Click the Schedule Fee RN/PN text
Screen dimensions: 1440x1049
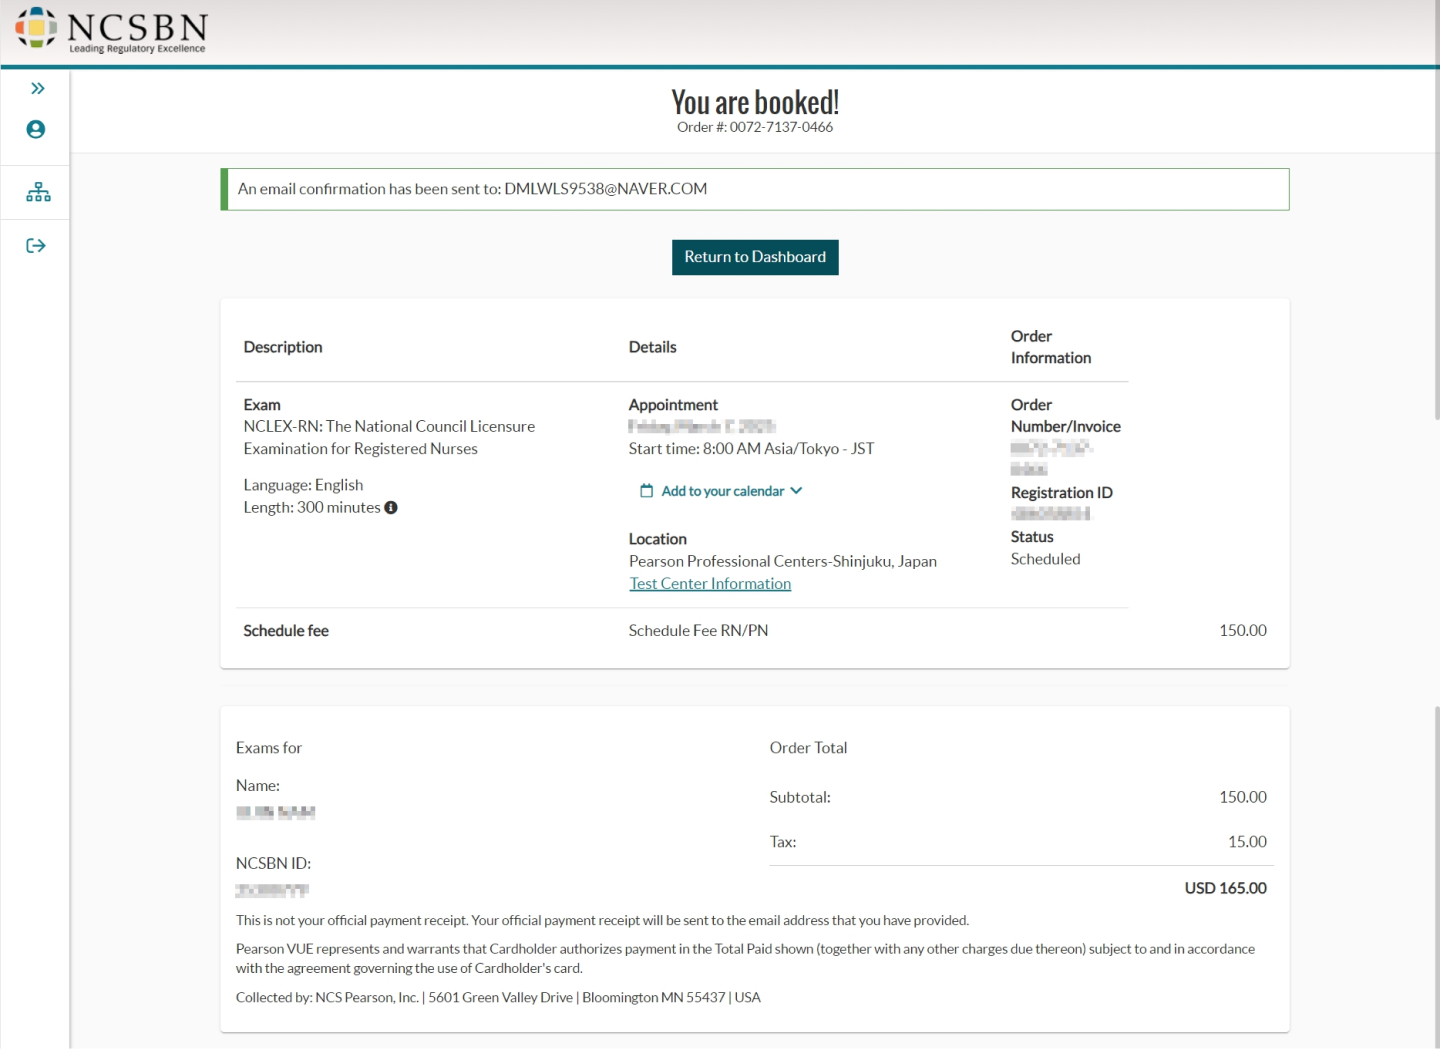[x=698, y=631]
